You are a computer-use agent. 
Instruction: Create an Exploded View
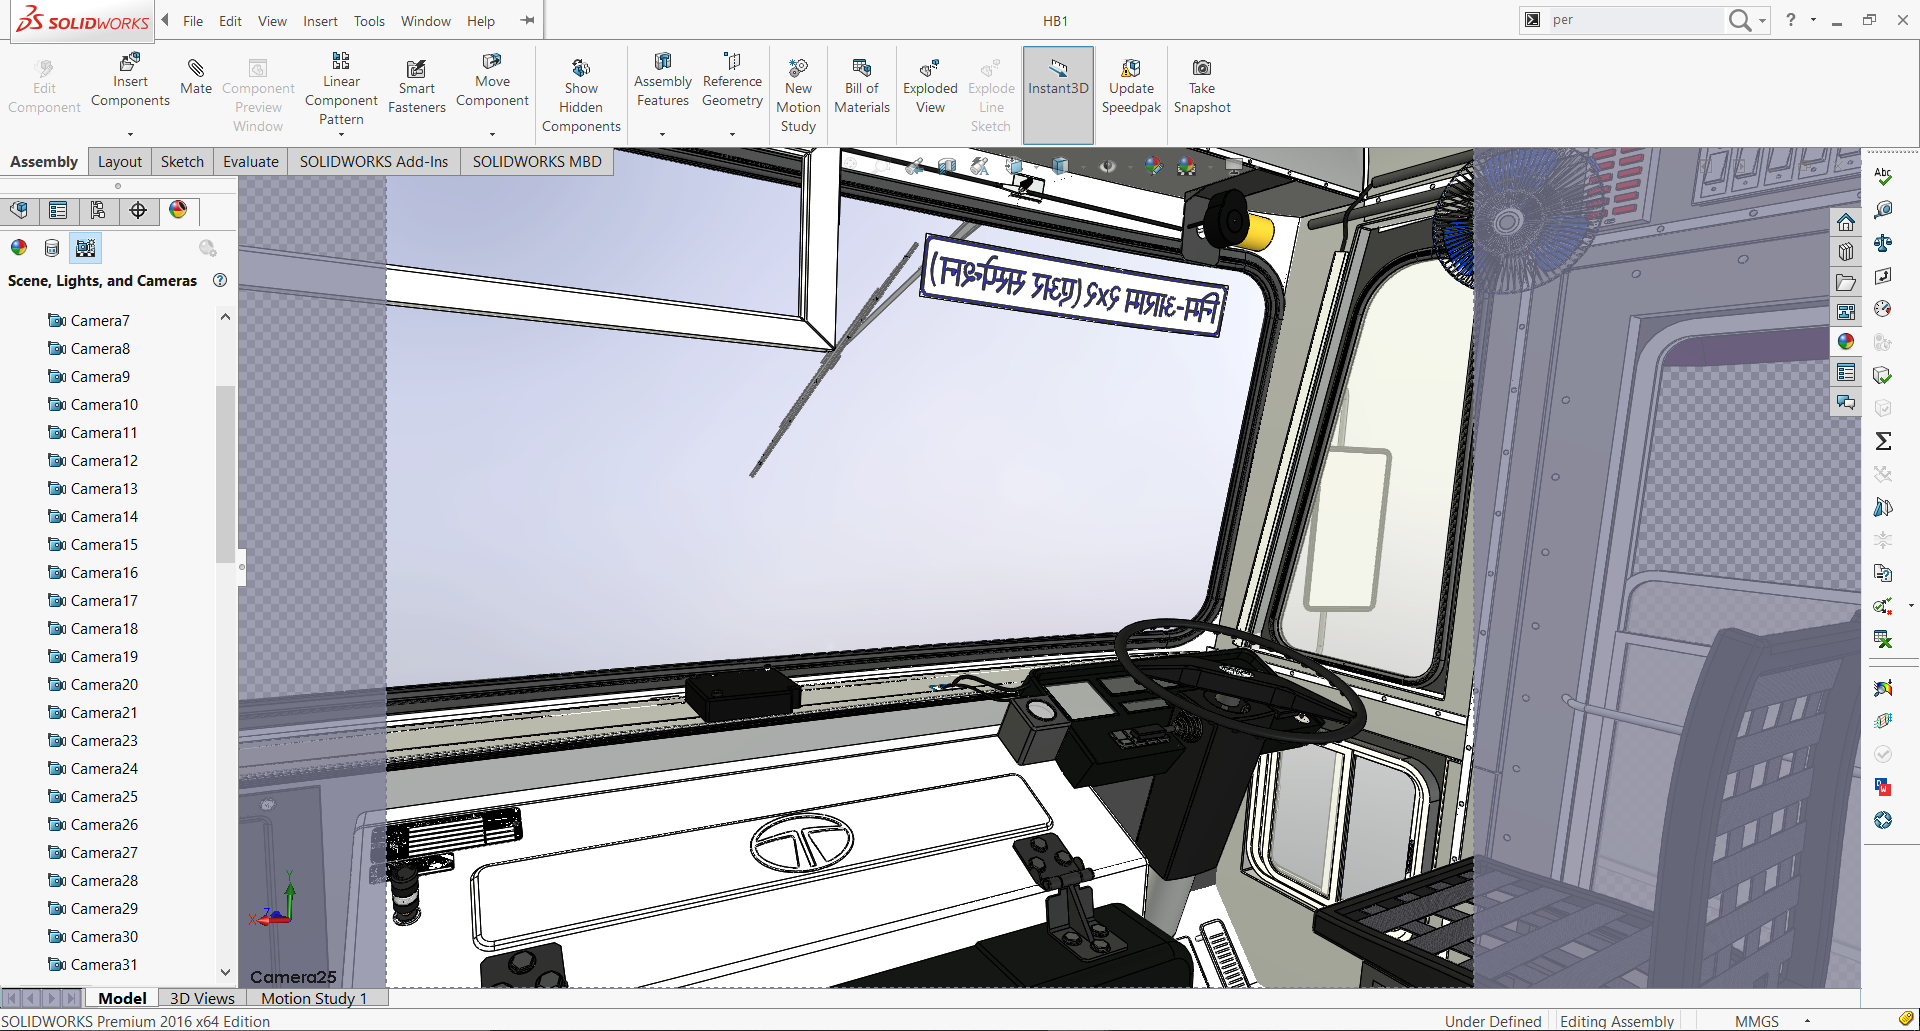coord(929,69)
